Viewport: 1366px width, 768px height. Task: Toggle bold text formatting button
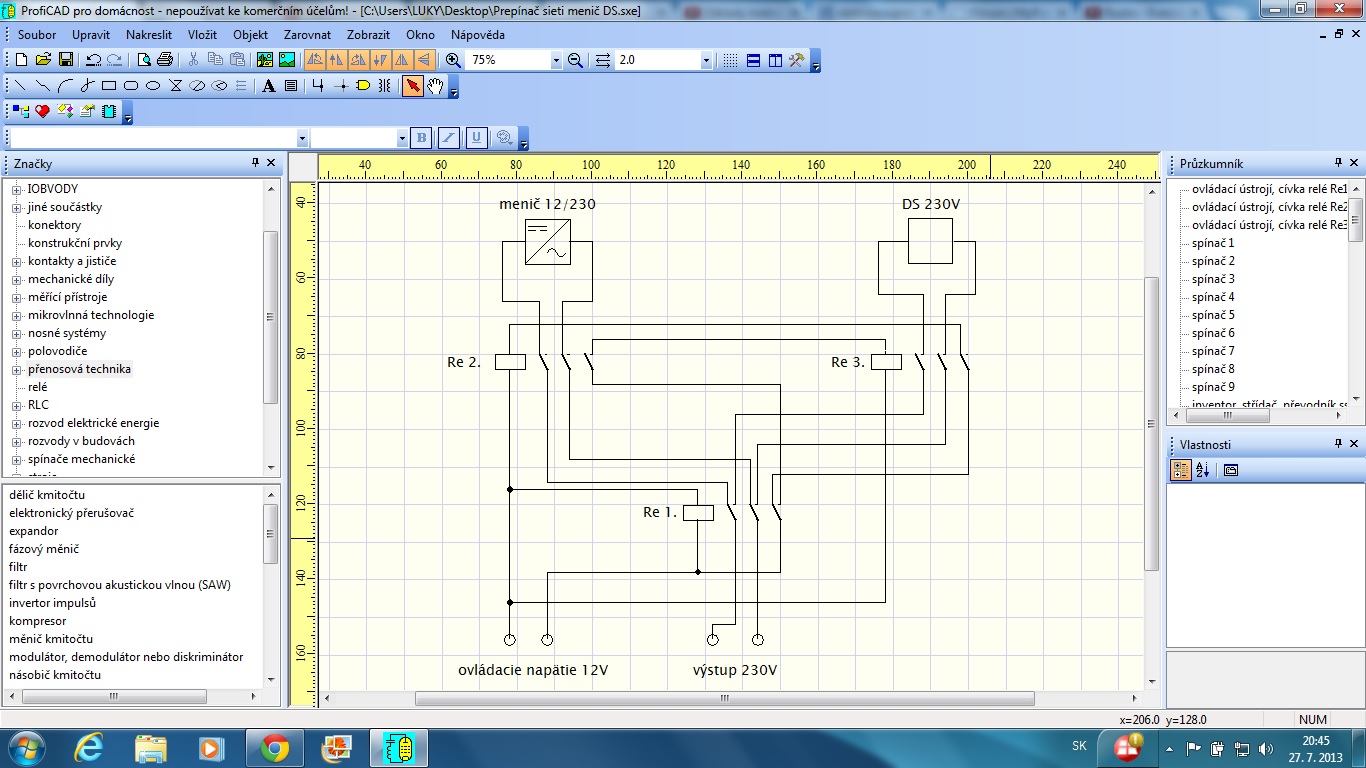[421, 138]
